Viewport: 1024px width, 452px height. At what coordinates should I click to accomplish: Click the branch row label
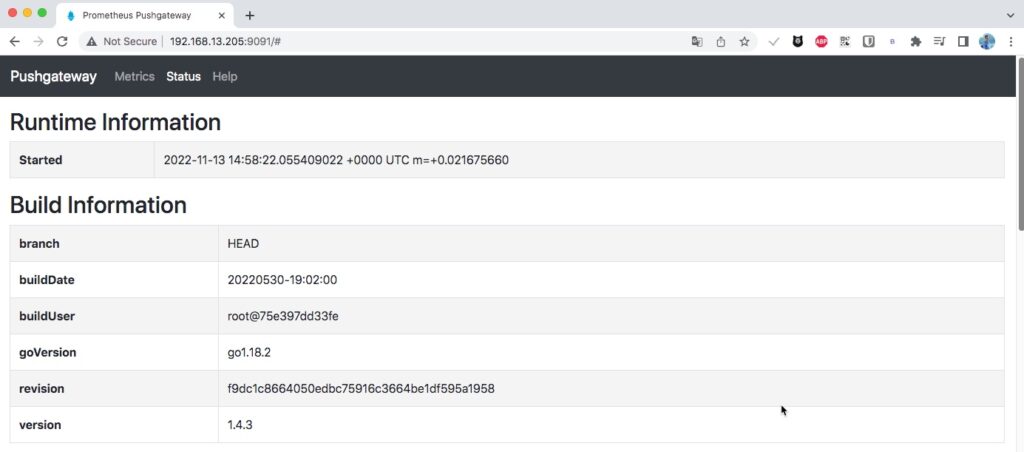(39, 244)
